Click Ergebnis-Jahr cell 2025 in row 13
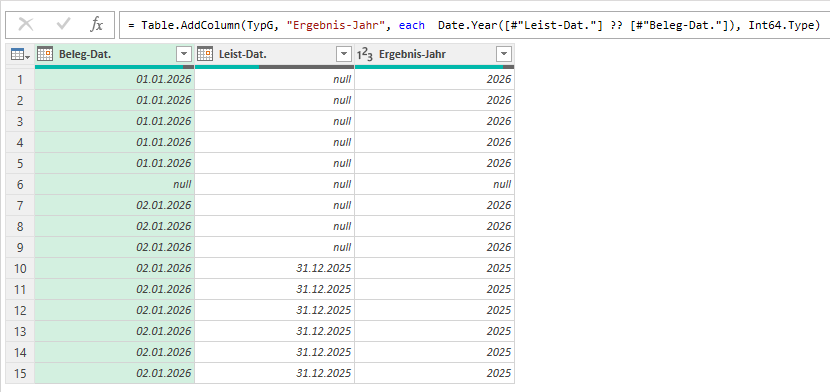The height and width of the screenshot is (392, 830). [435, 331]
